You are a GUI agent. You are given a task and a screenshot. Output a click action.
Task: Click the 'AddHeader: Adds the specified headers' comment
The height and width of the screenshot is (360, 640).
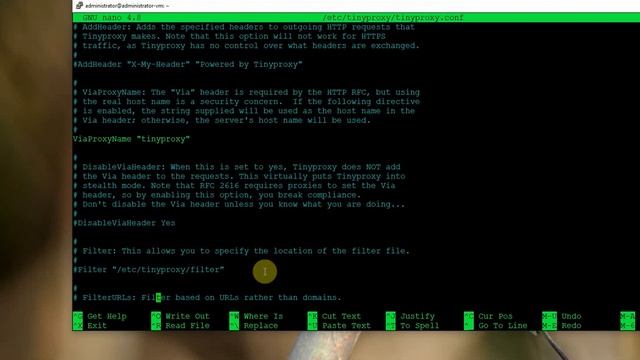(244, 27)
